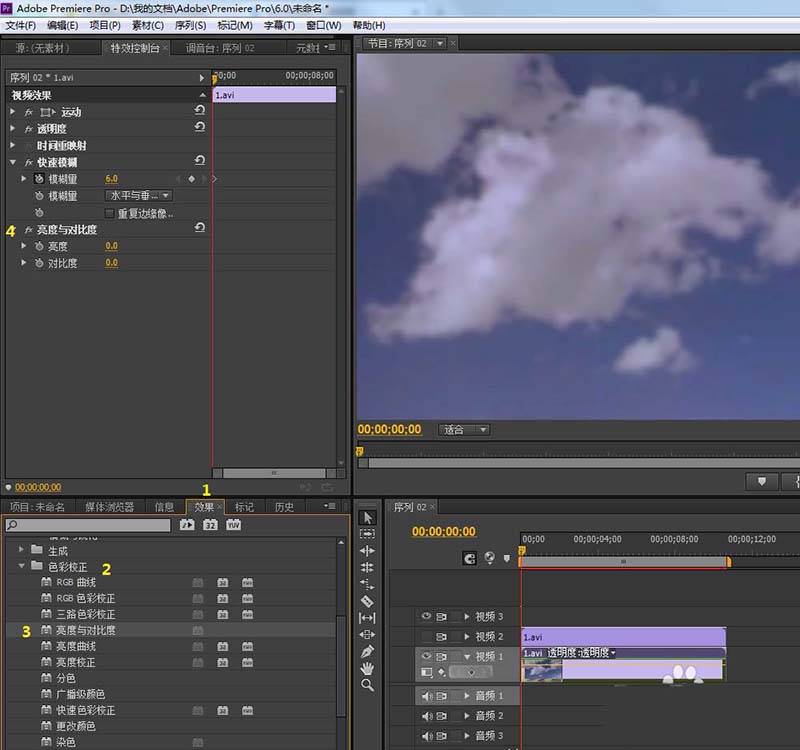
Task: Open the 适合 zoom level dropdown
Action: pos(464,430)
